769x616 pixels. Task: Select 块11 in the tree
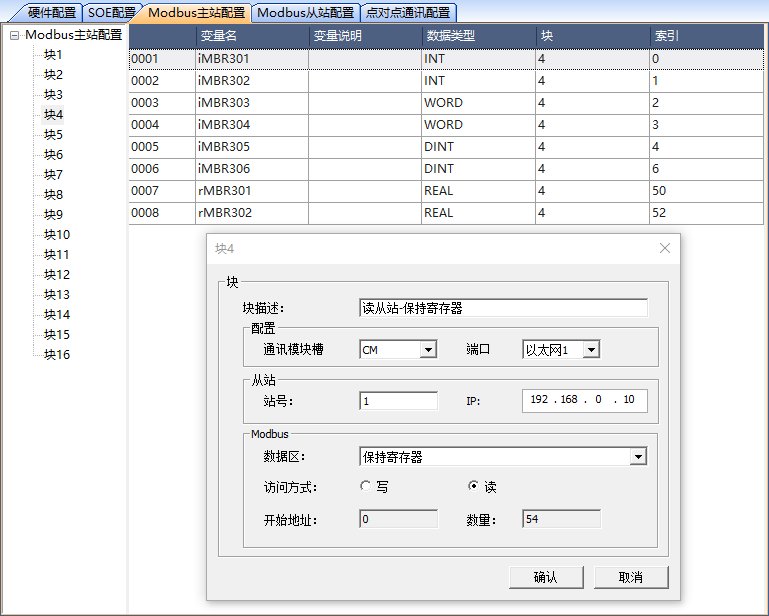[56, 255]
